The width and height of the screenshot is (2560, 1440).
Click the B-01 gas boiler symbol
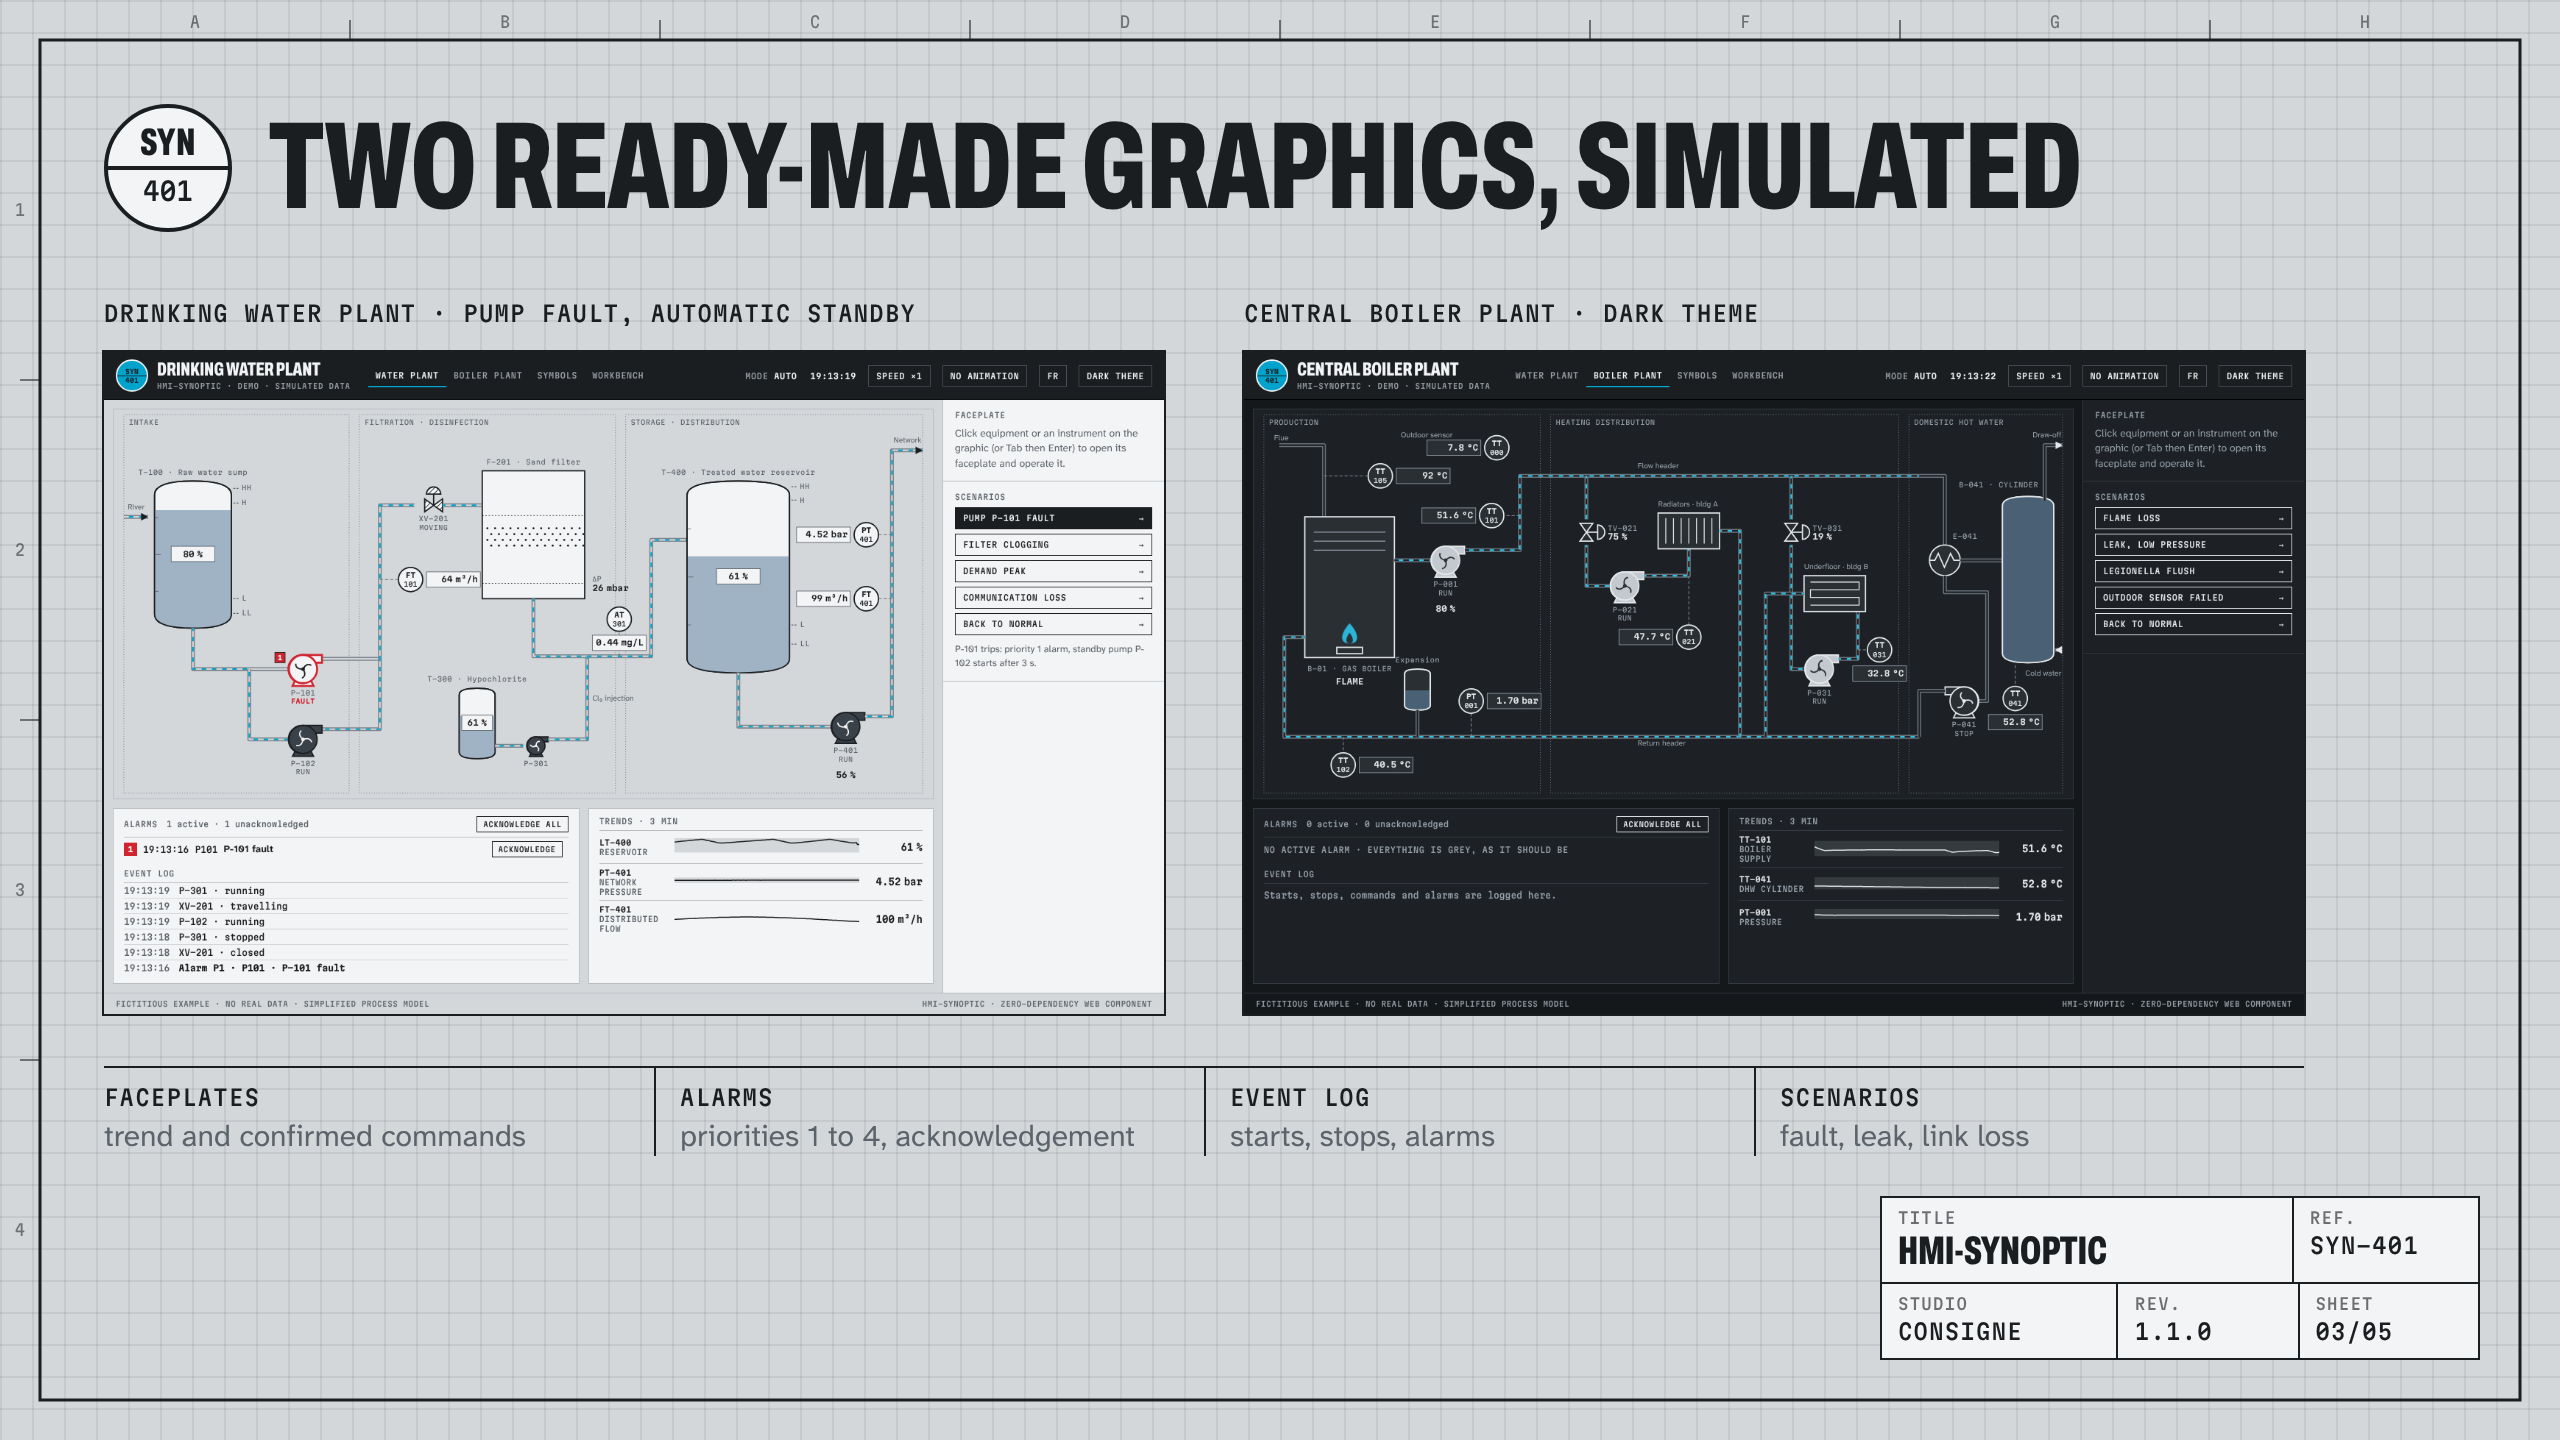pos(1349,587)
